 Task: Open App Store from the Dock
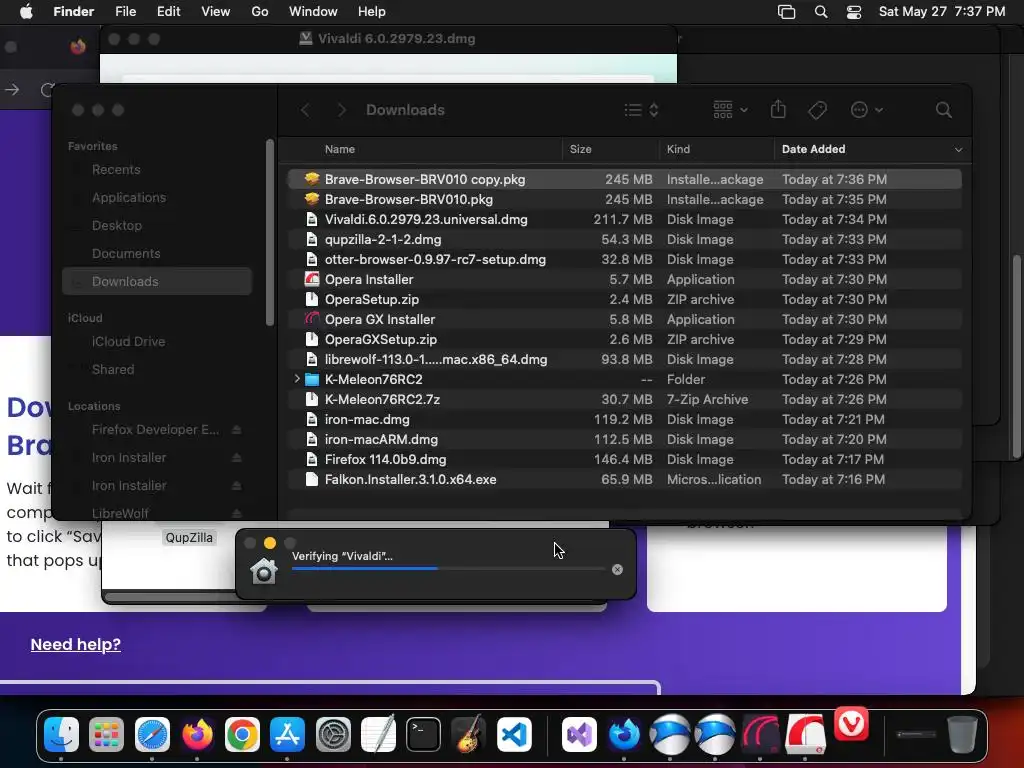[287, 735]
